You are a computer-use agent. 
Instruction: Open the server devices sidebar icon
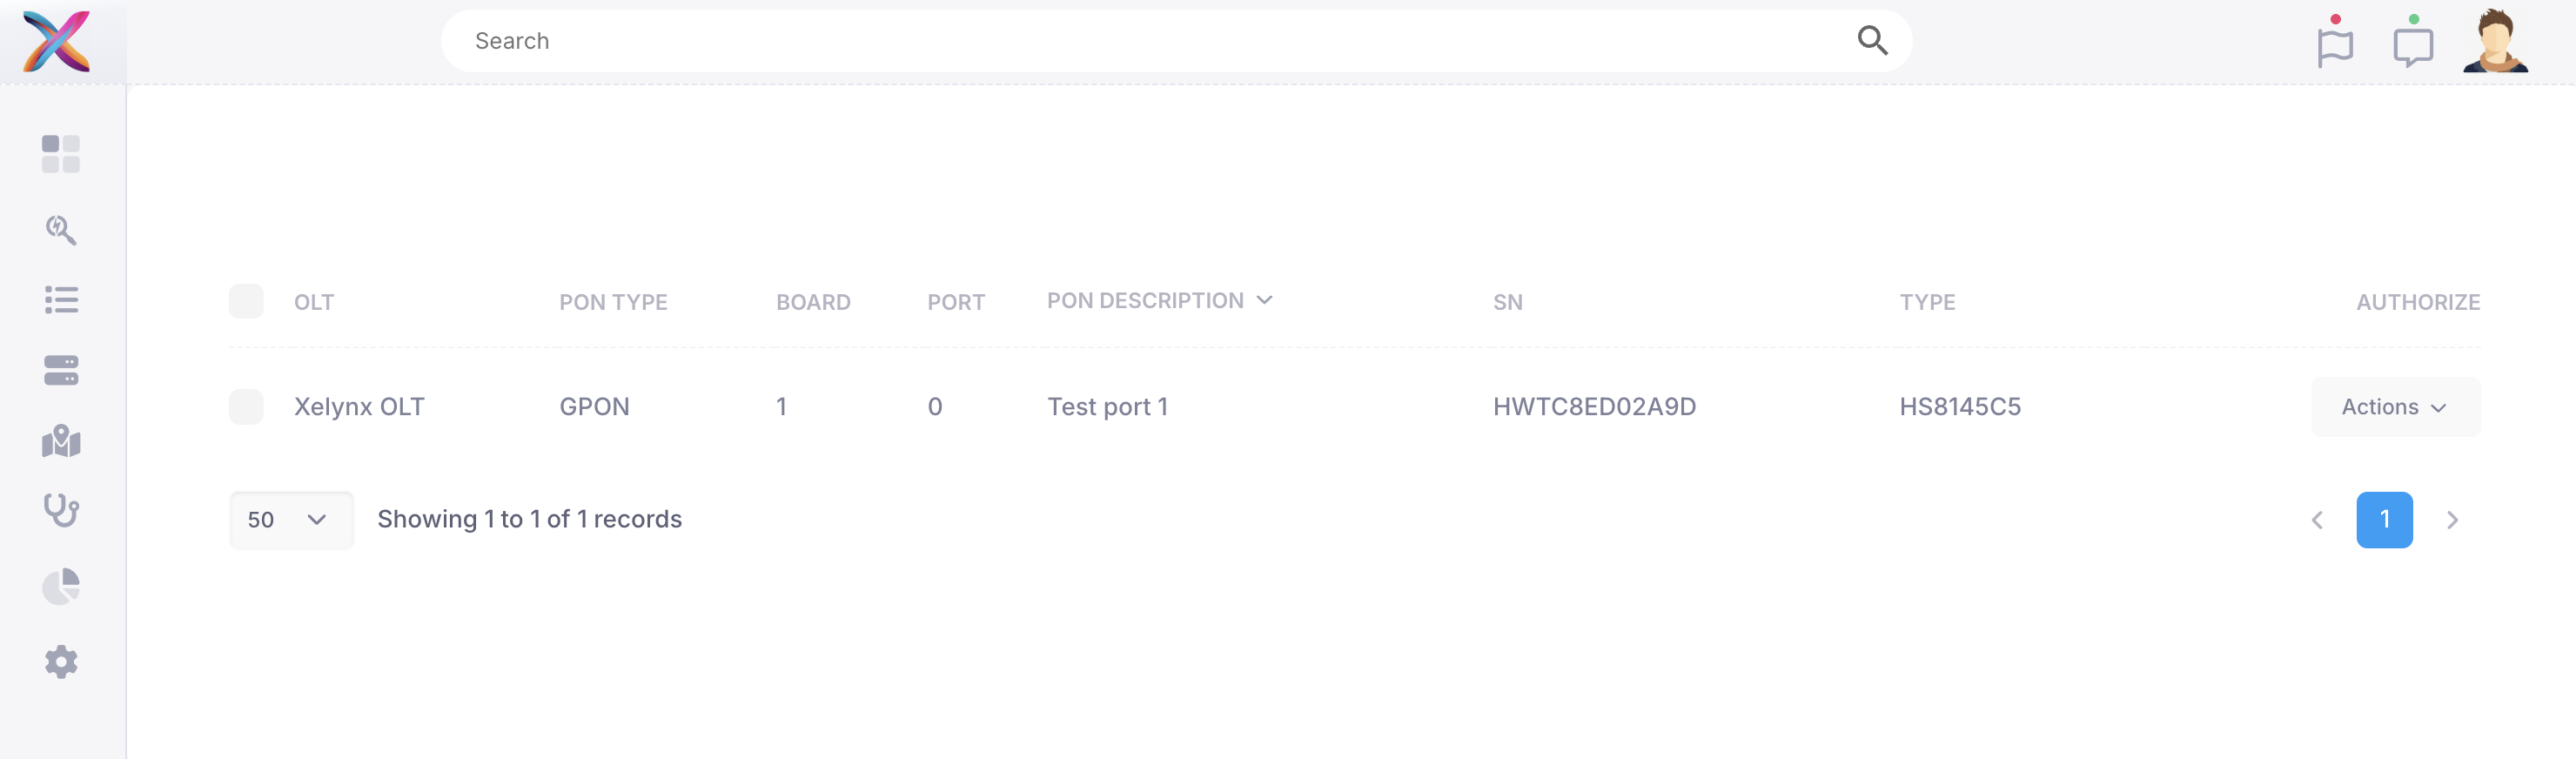coord(61,370)
